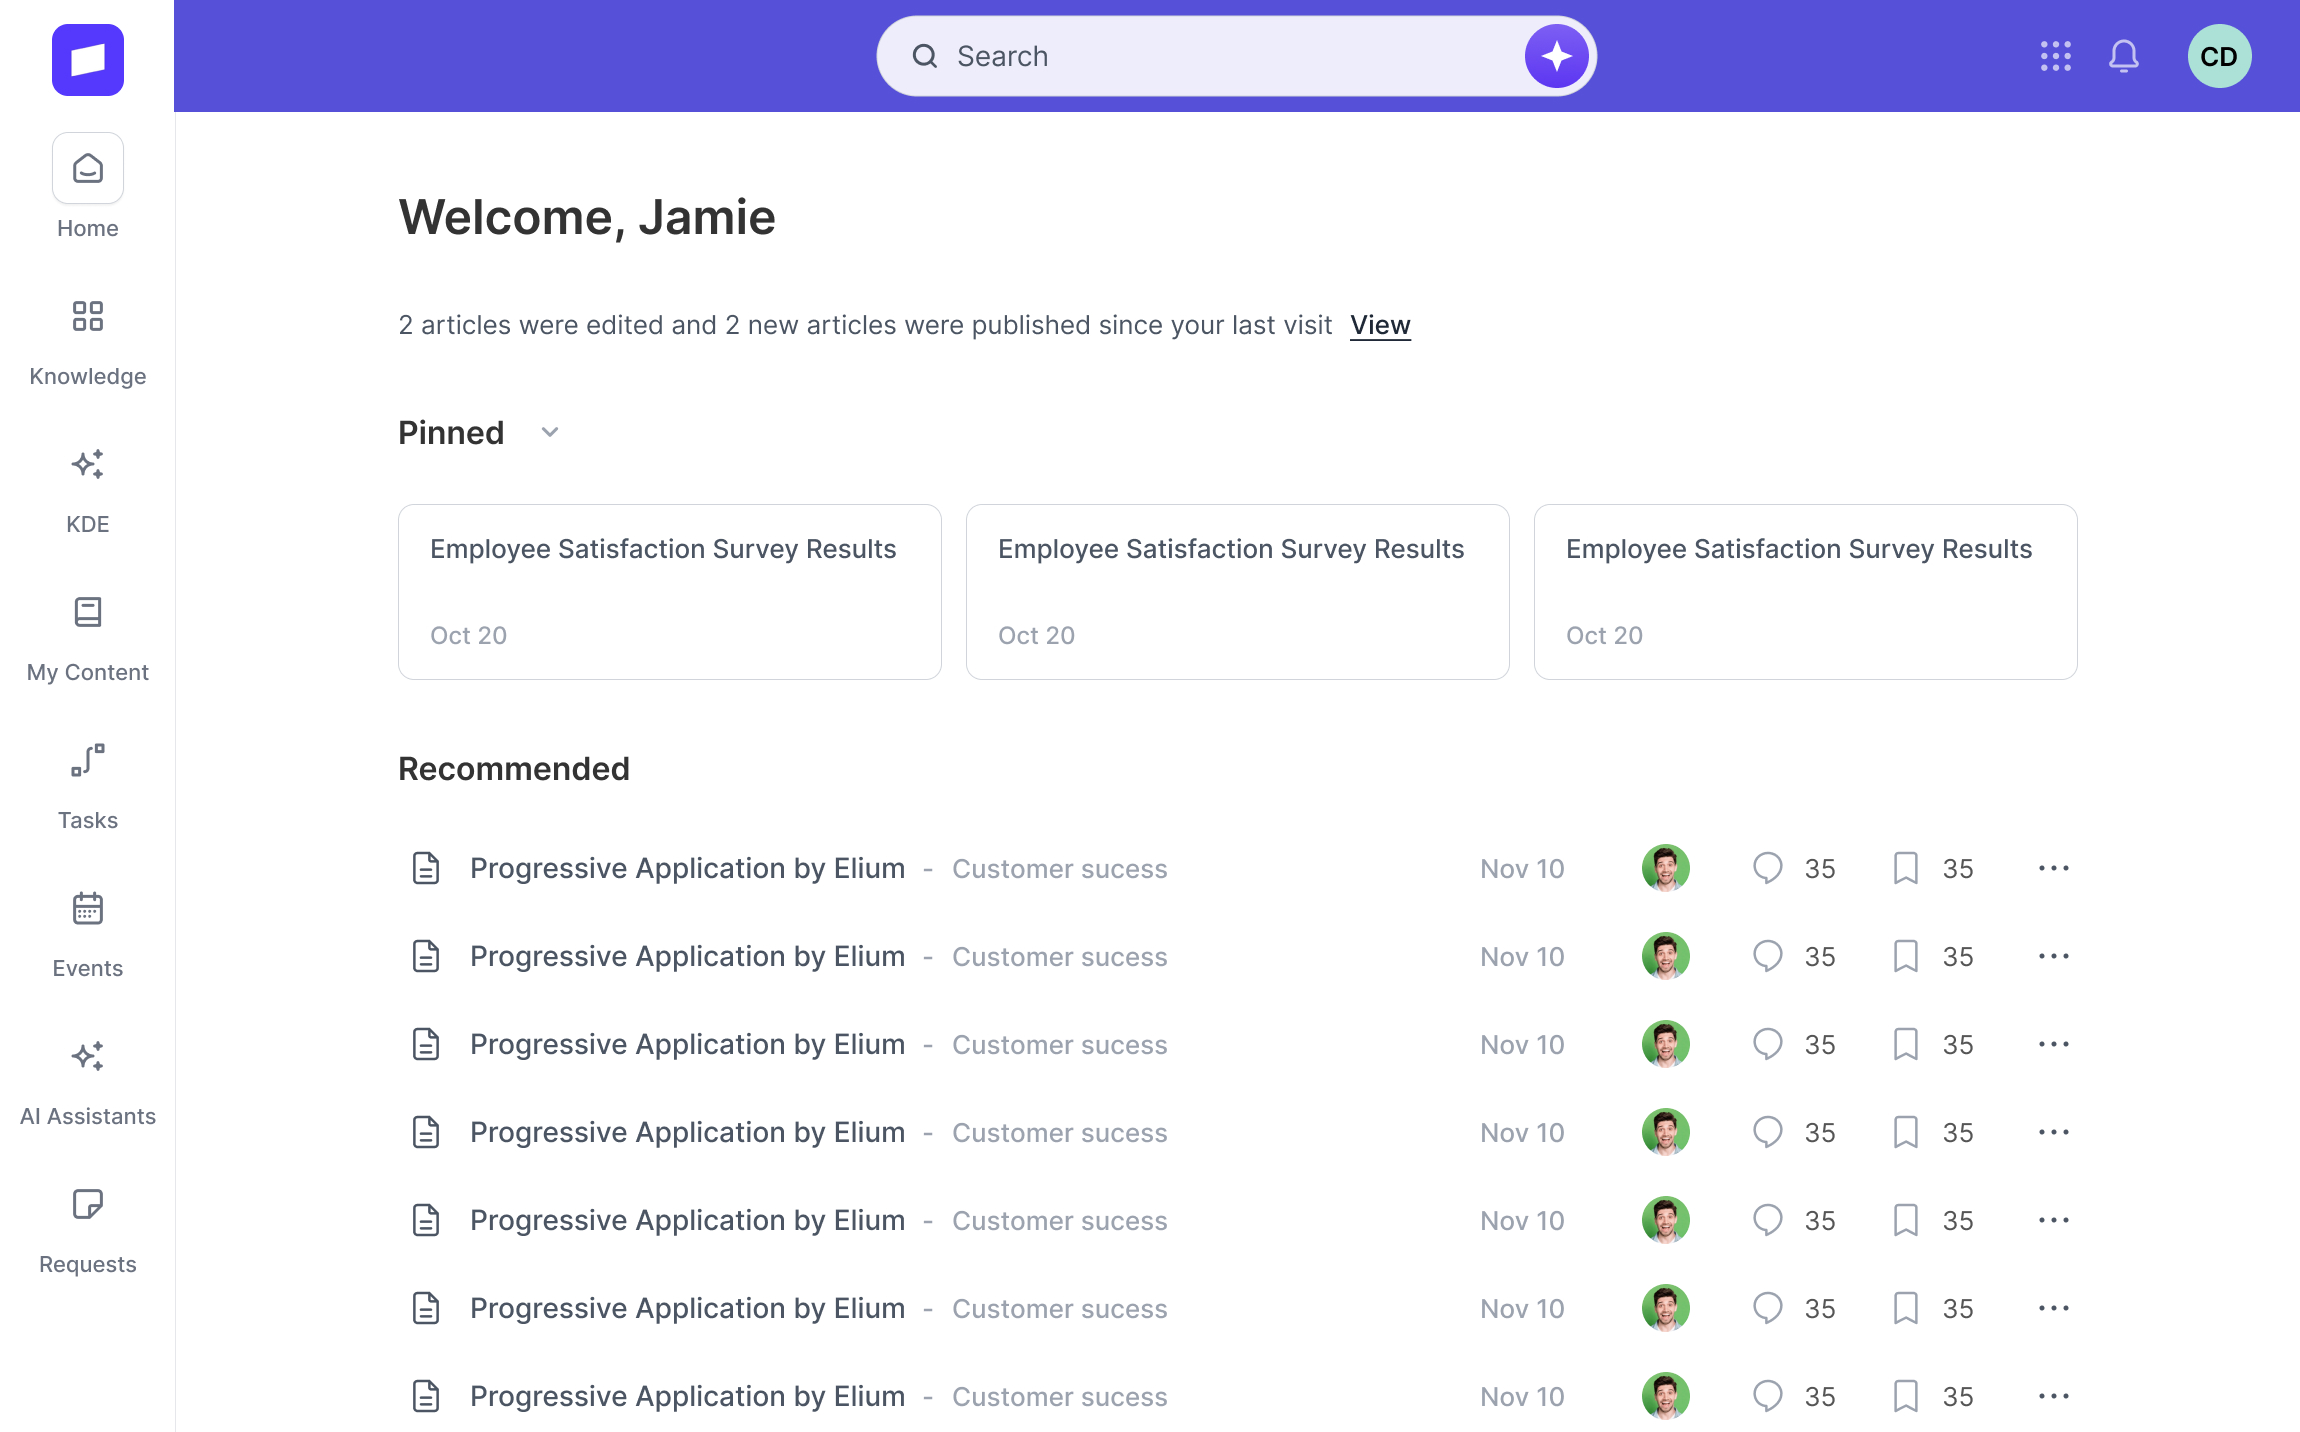
Task: Open the apps grid menu
Action: (2055, 56)
